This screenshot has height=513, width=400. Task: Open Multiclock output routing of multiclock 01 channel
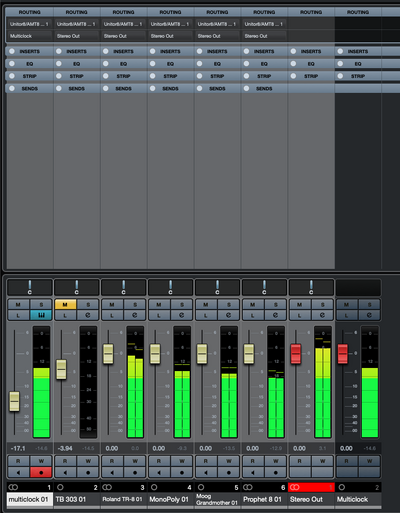29,36
